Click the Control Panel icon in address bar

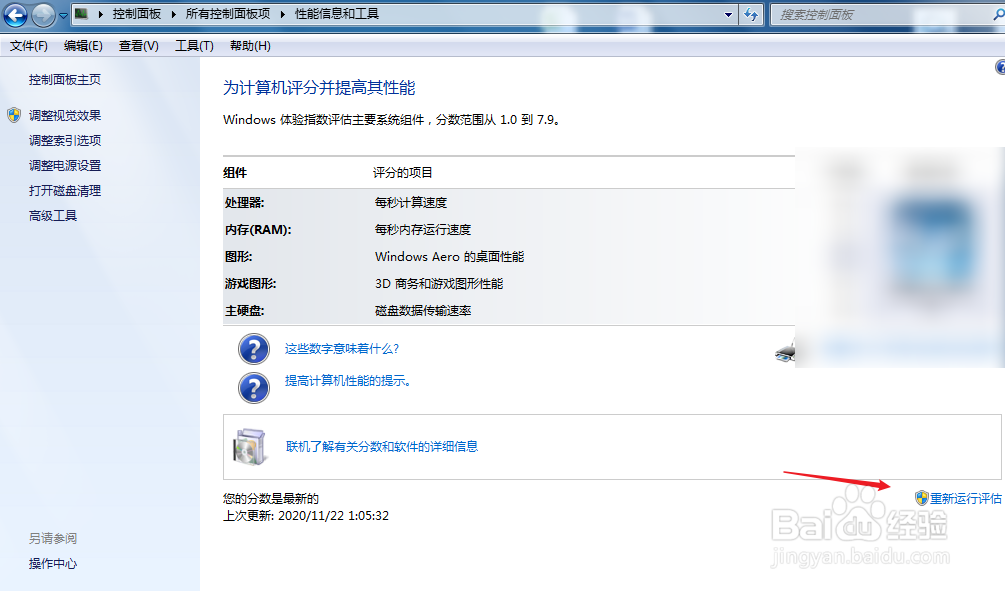coord(81,13)
